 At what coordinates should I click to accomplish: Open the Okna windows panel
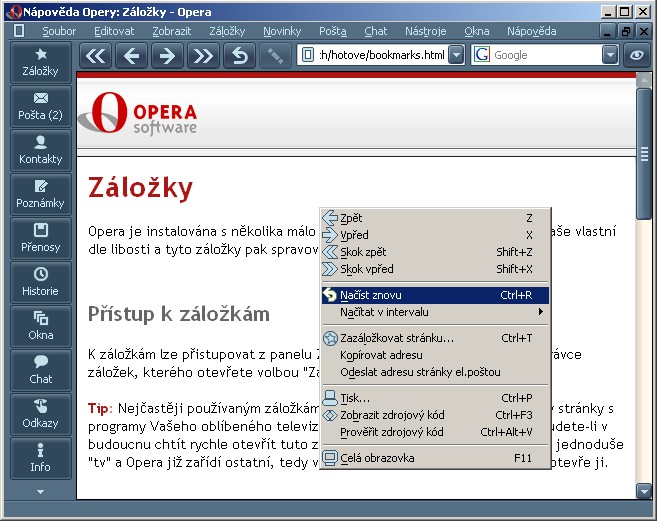[x=41, y=327]
